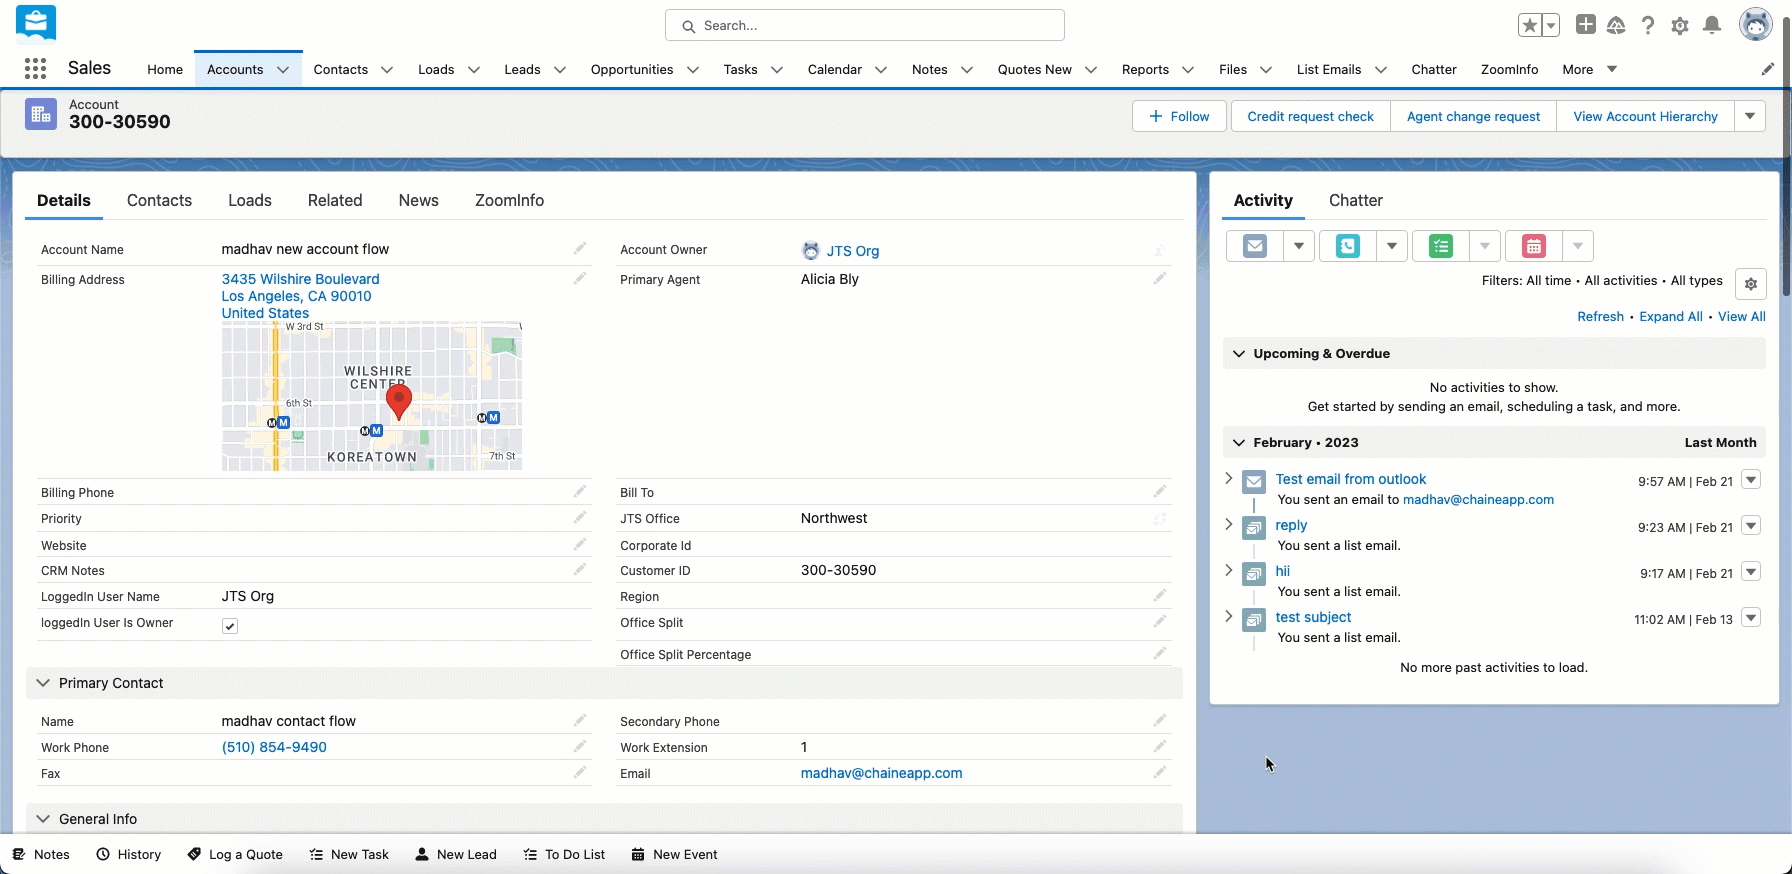
Task: Click the New Email icon in Activity
Action: click(1255, 246)
